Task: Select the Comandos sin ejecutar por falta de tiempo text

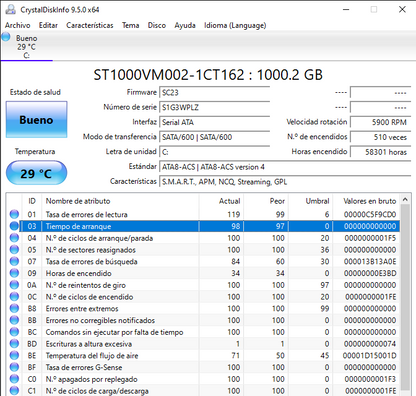Action: 114,332
